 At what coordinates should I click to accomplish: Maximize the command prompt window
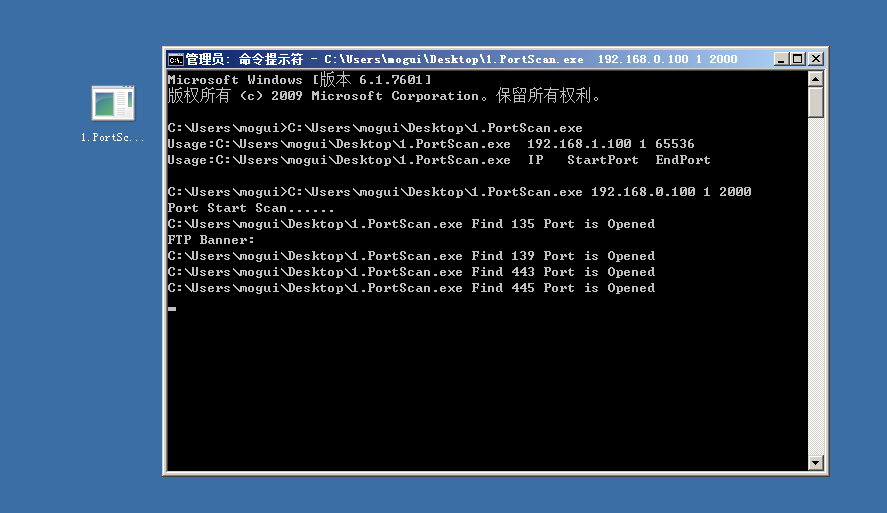coord(798,59)
